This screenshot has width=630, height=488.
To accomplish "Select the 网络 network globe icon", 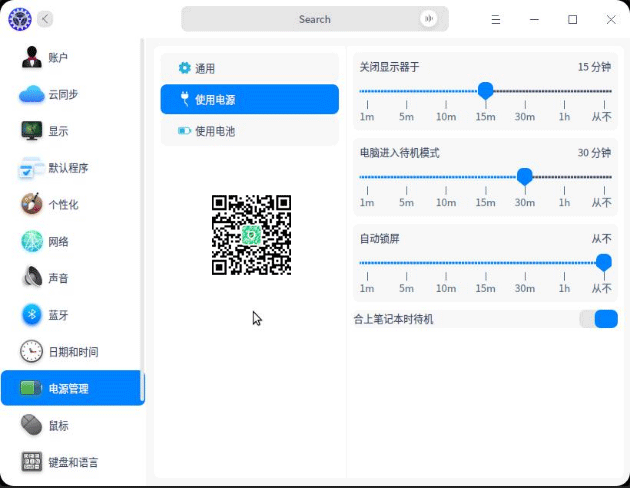I will click(x=31, y=241).
